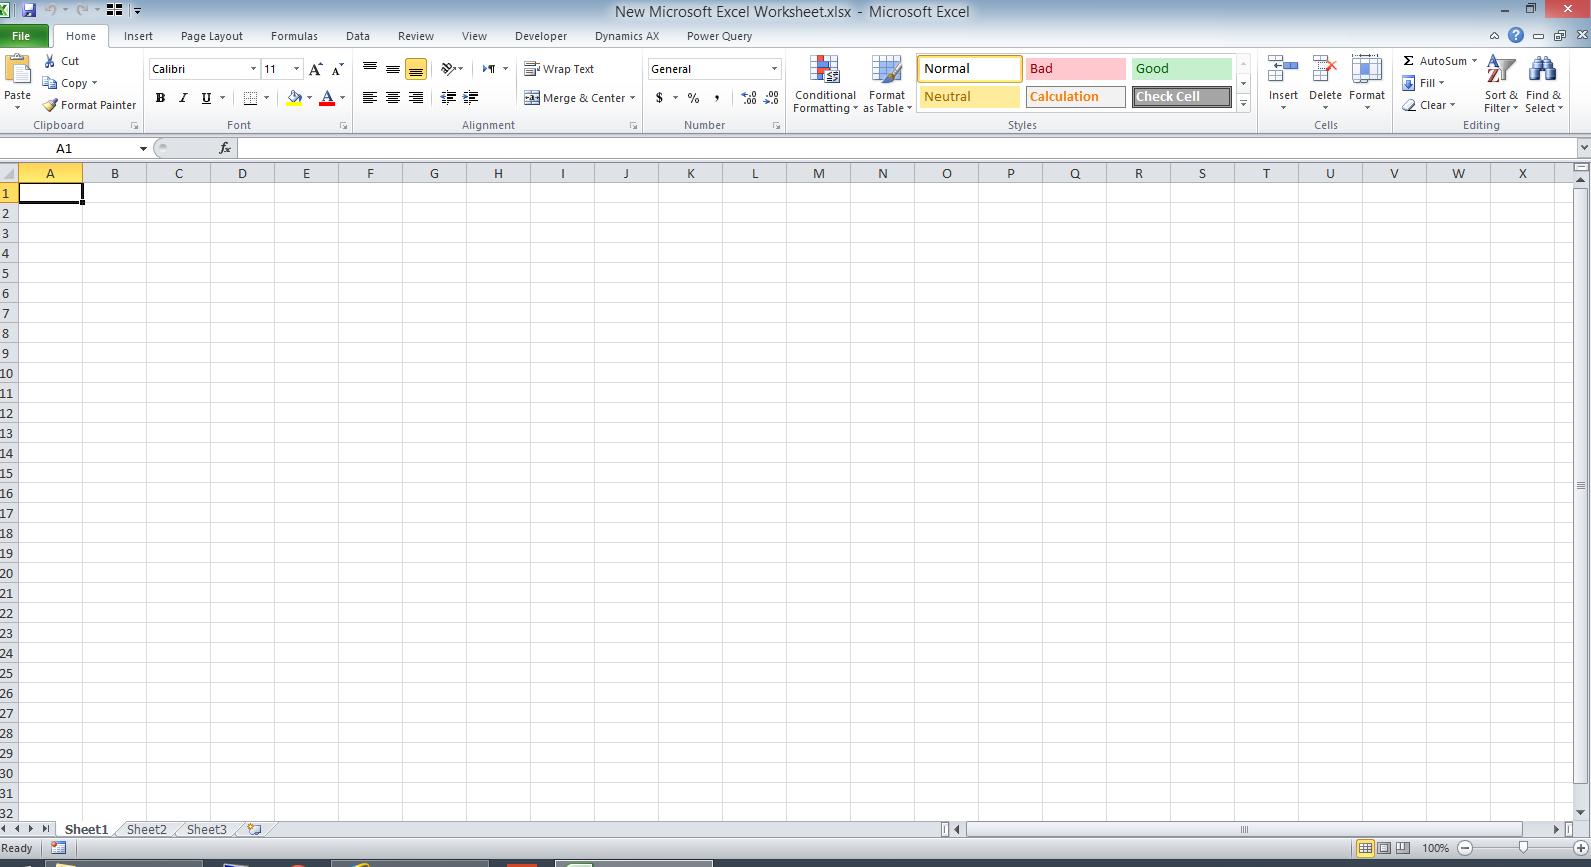Viewport: 1591px width, 867px height.
Task: Expand the General number format dropdown
Action: [x=774, y=69]
